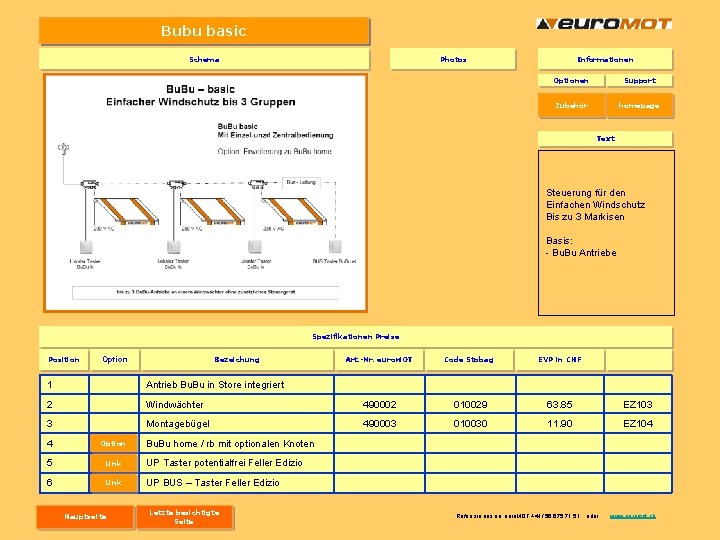Click the EZ103 cell
This screenshot has height=540, width=720.
(x=638, y=405)
